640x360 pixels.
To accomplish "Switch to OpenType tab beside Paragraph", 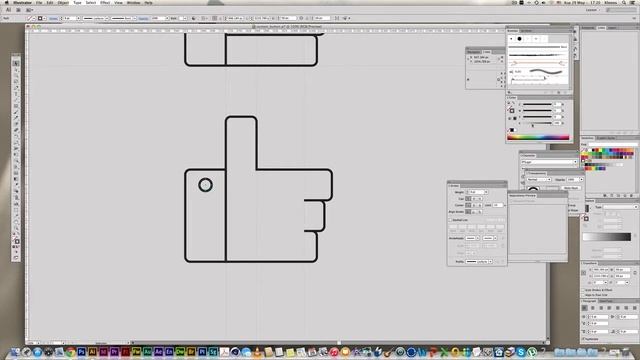I will (606, 301).
